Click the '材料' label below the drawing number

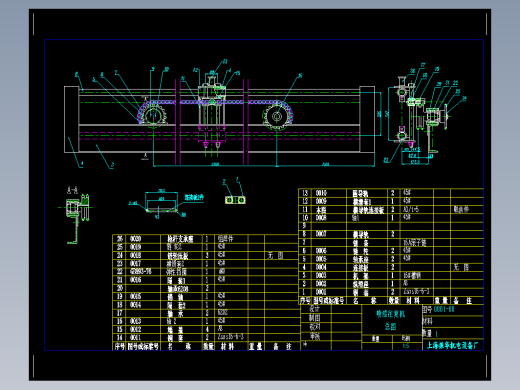[x=427, y=321]
